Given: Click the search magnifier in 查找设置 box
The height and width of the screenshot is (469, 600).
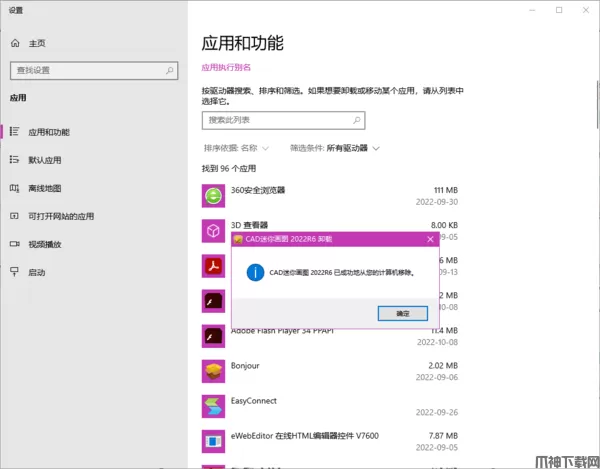Looking at the screenshot, I should point(170,70).
